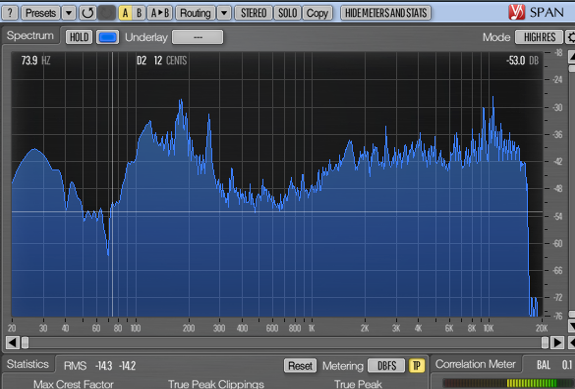Open the Routing settings
Screen dimensions: 575x389
pos(195,13)
